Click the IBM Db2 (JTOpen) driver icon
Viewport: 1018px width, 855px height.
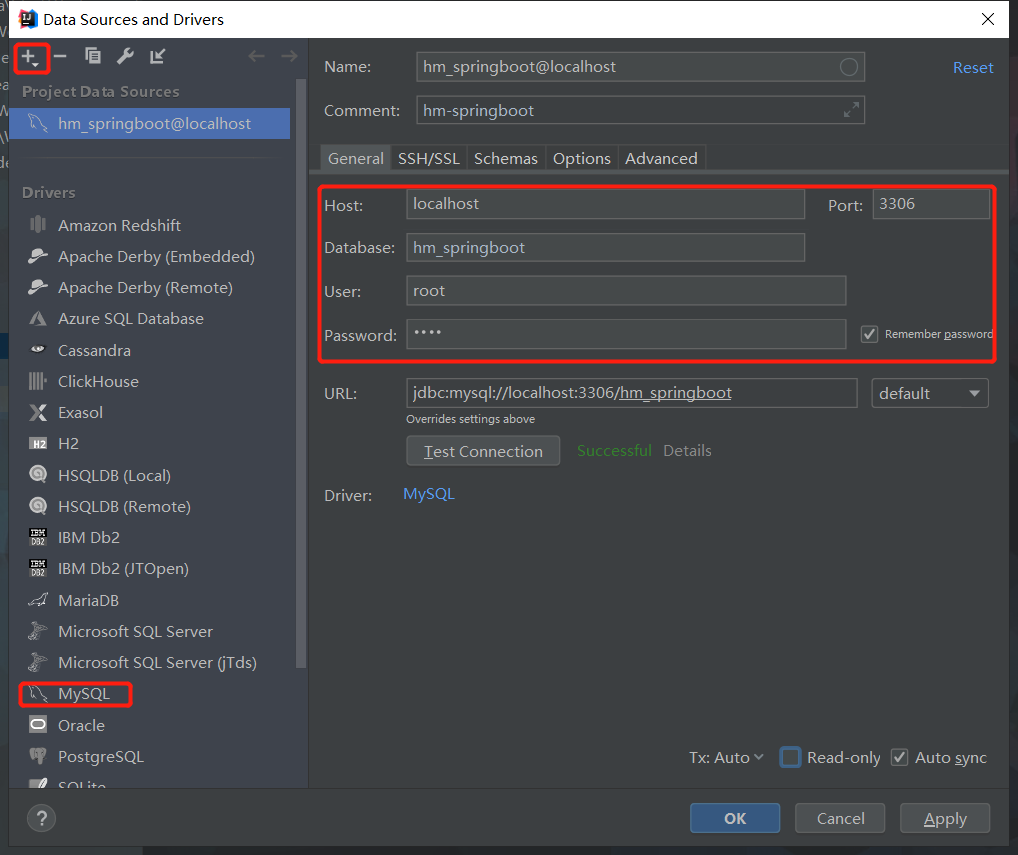click(x=38, y=568)
